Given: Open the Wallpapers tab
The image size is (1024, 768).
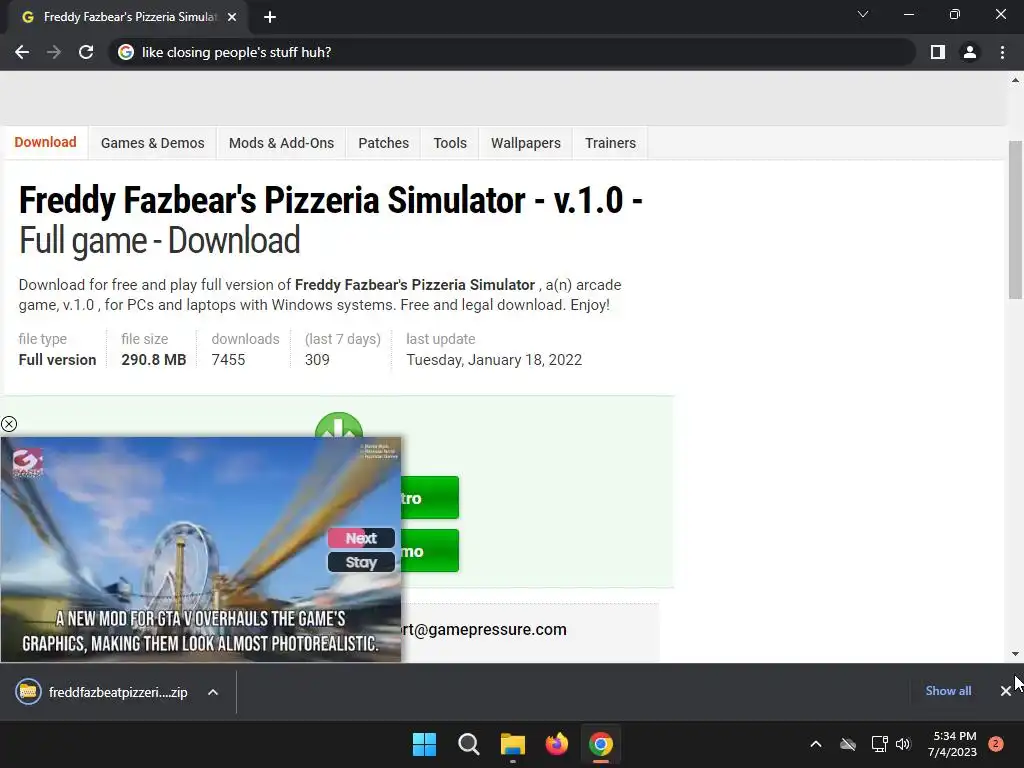Looking at the screenshot, I should 526,143.
